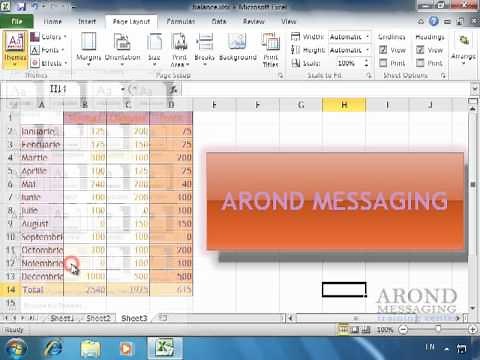This screenshot has width=480, height=360.
Task: Switch to the Home tab
Action: (52, 21)
